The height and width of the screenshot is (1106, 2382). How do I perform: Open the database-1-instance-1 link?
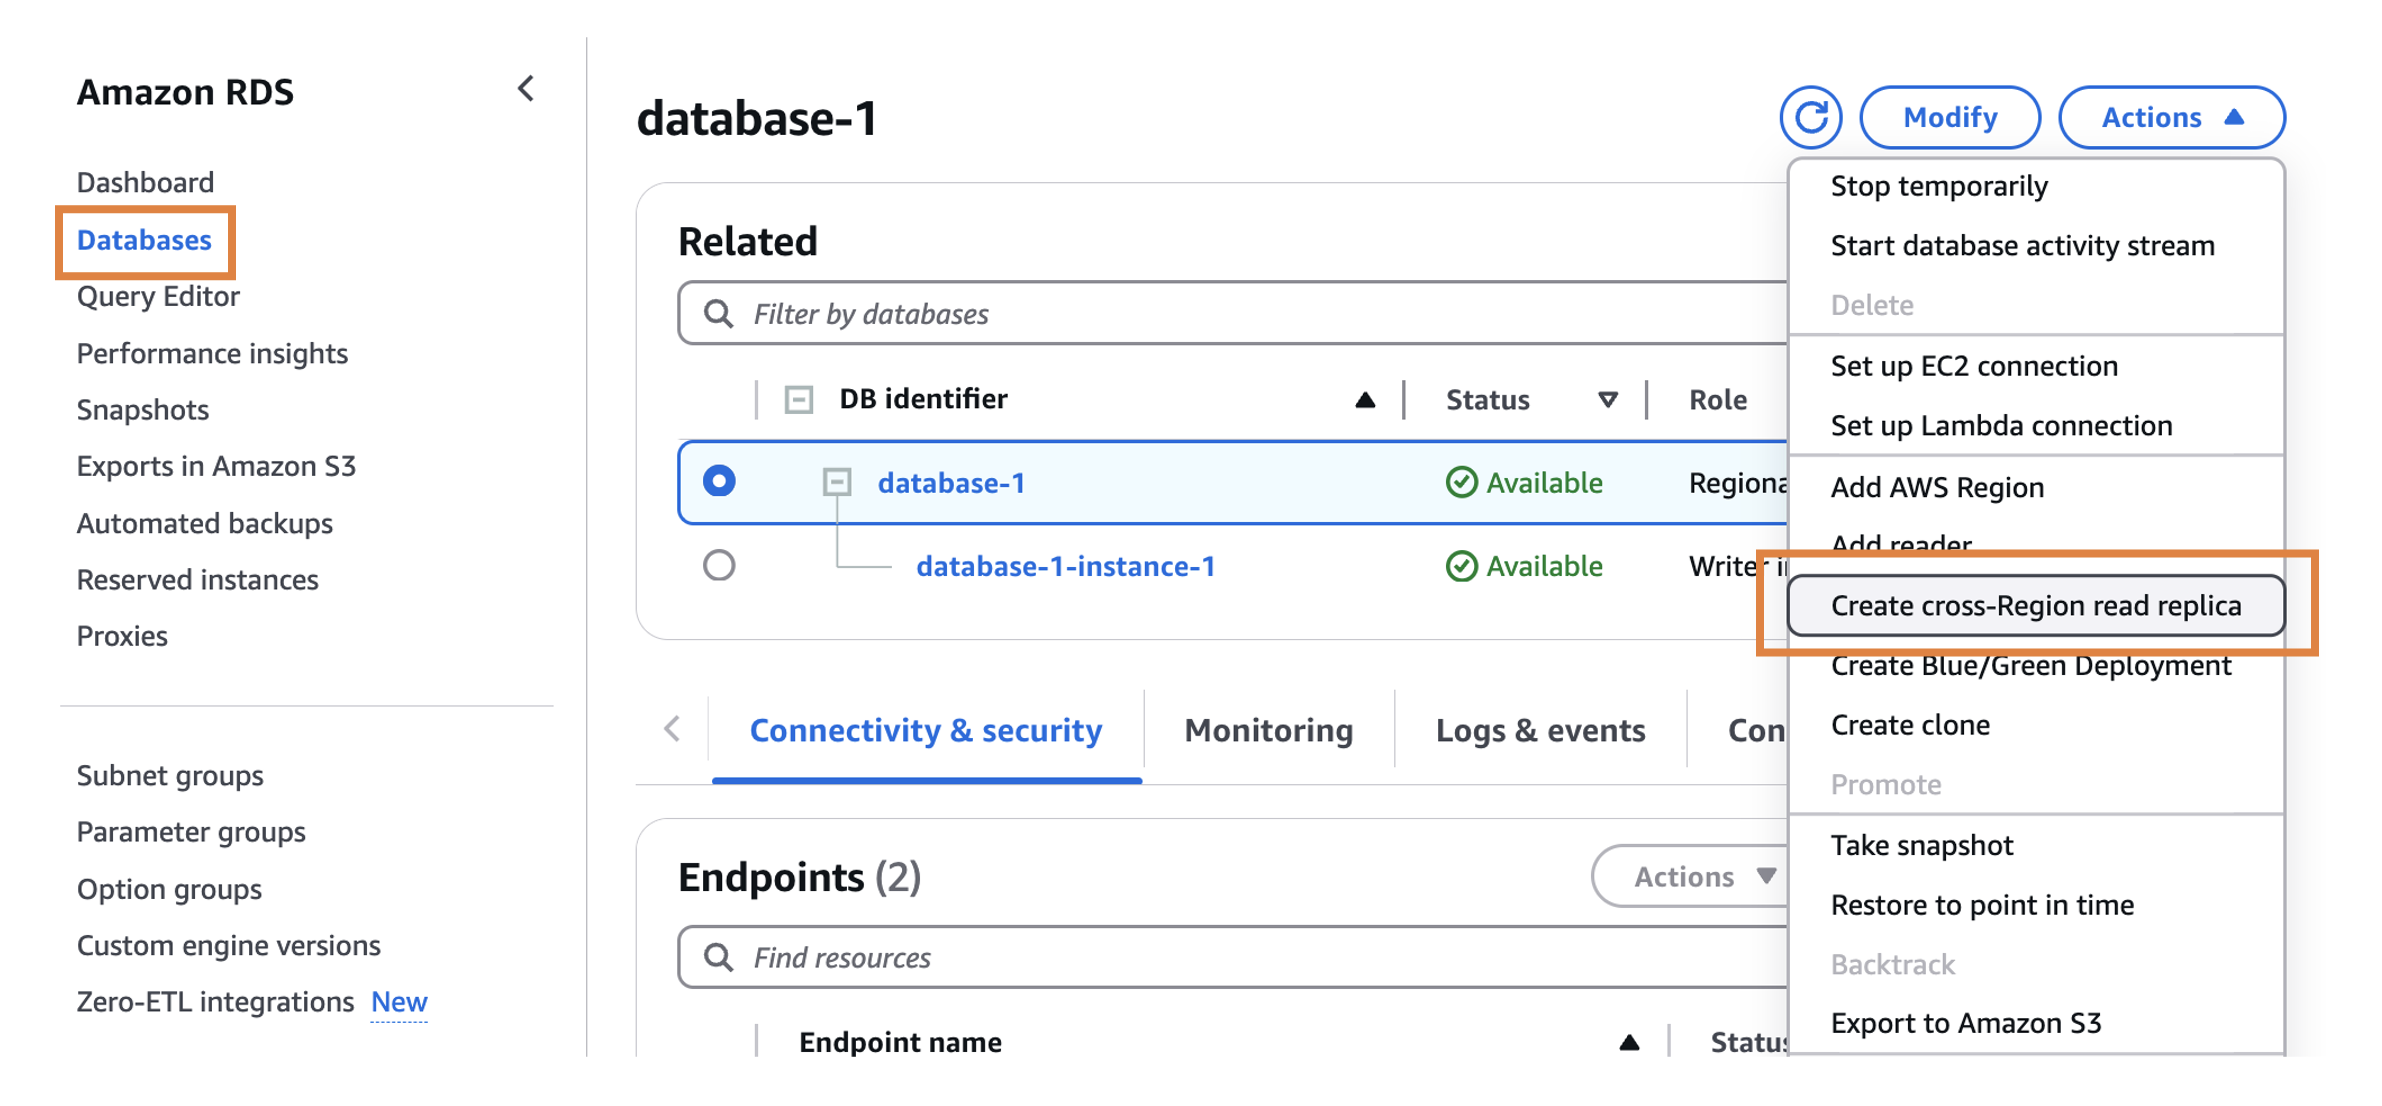(1065, 566)
